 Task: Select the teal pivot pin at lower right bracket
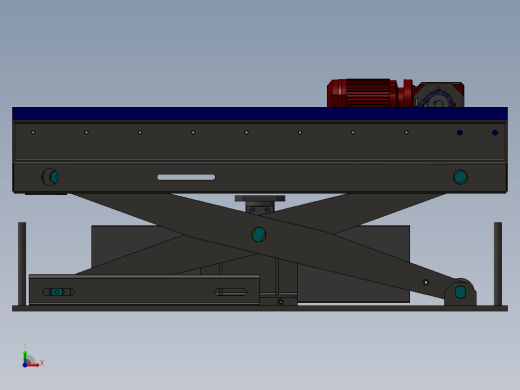(x=460, y=292)
